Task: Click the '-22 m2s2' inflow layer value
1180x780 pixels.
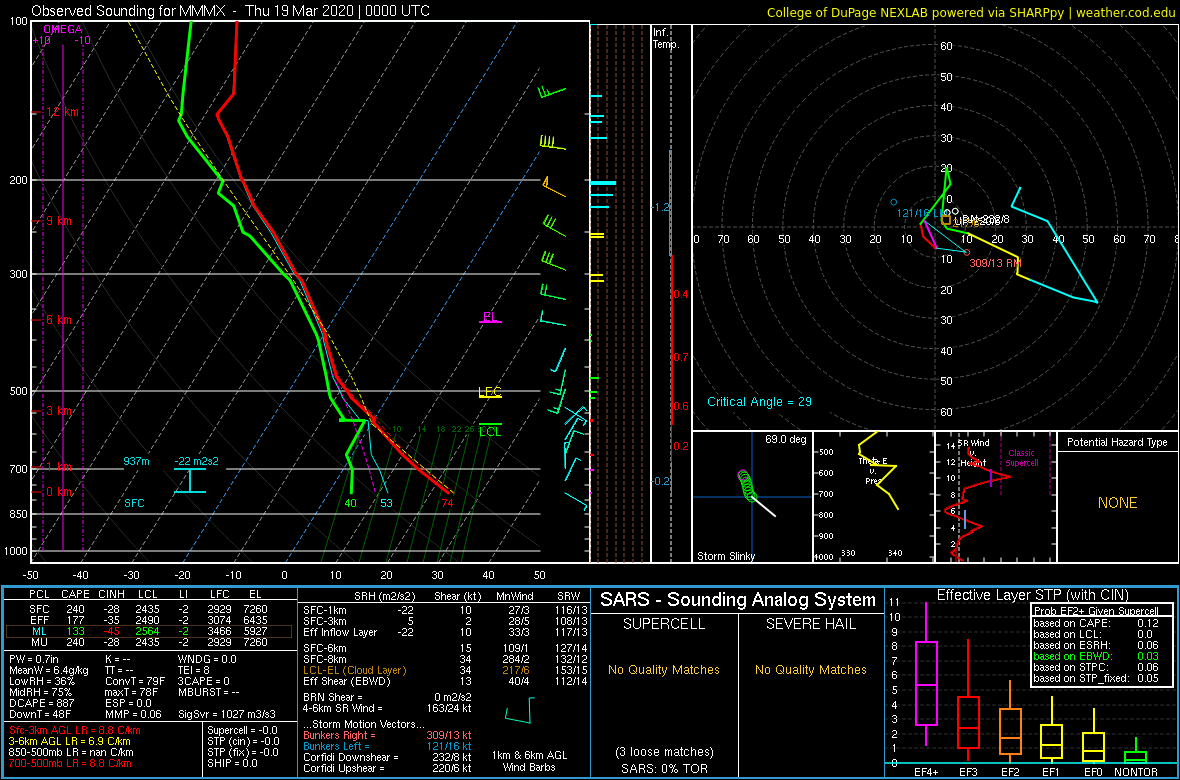Action: tap(197, 461)
